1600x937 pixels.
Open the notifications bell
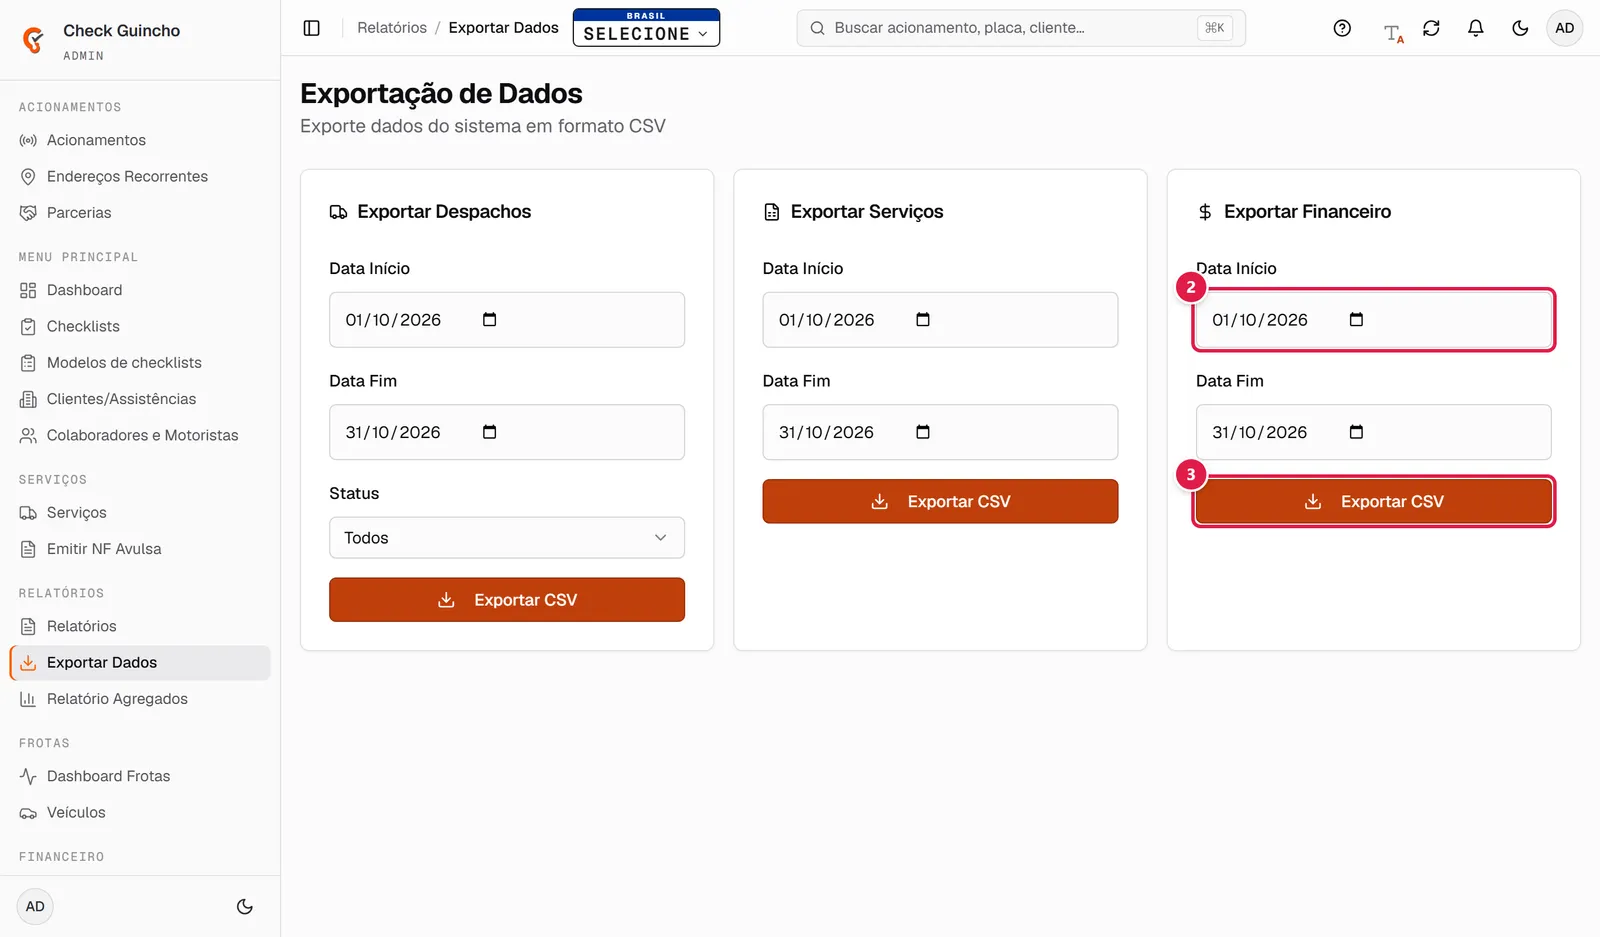coord(1475,28)
